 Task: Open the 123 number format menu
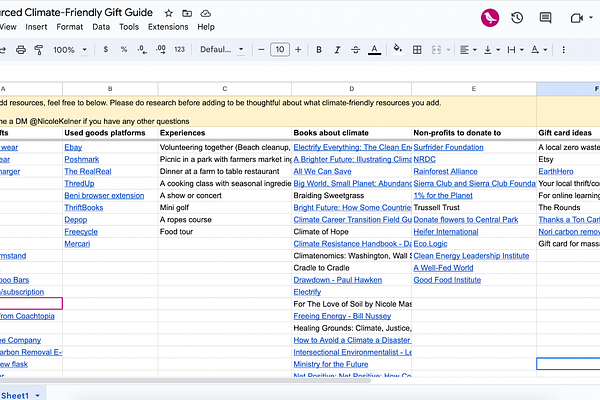click(179, 49)
